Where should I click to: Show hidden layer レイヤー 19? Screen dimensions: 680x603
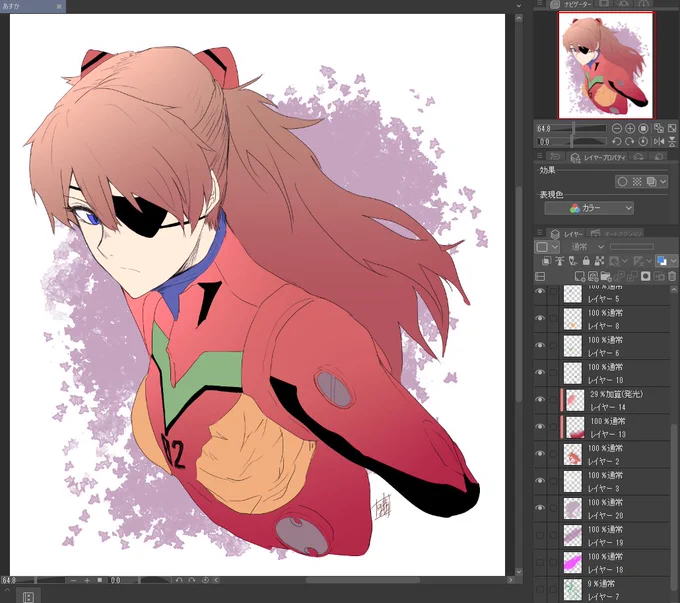click(540, 535)
